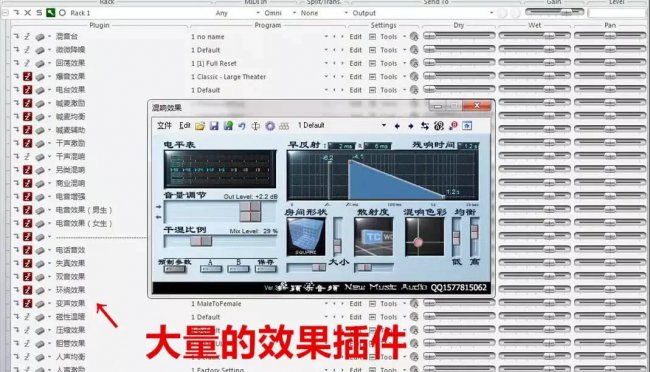Click the X icon on Rack 1 header
The height and width of the screenshot is (372, 650).
28,13
